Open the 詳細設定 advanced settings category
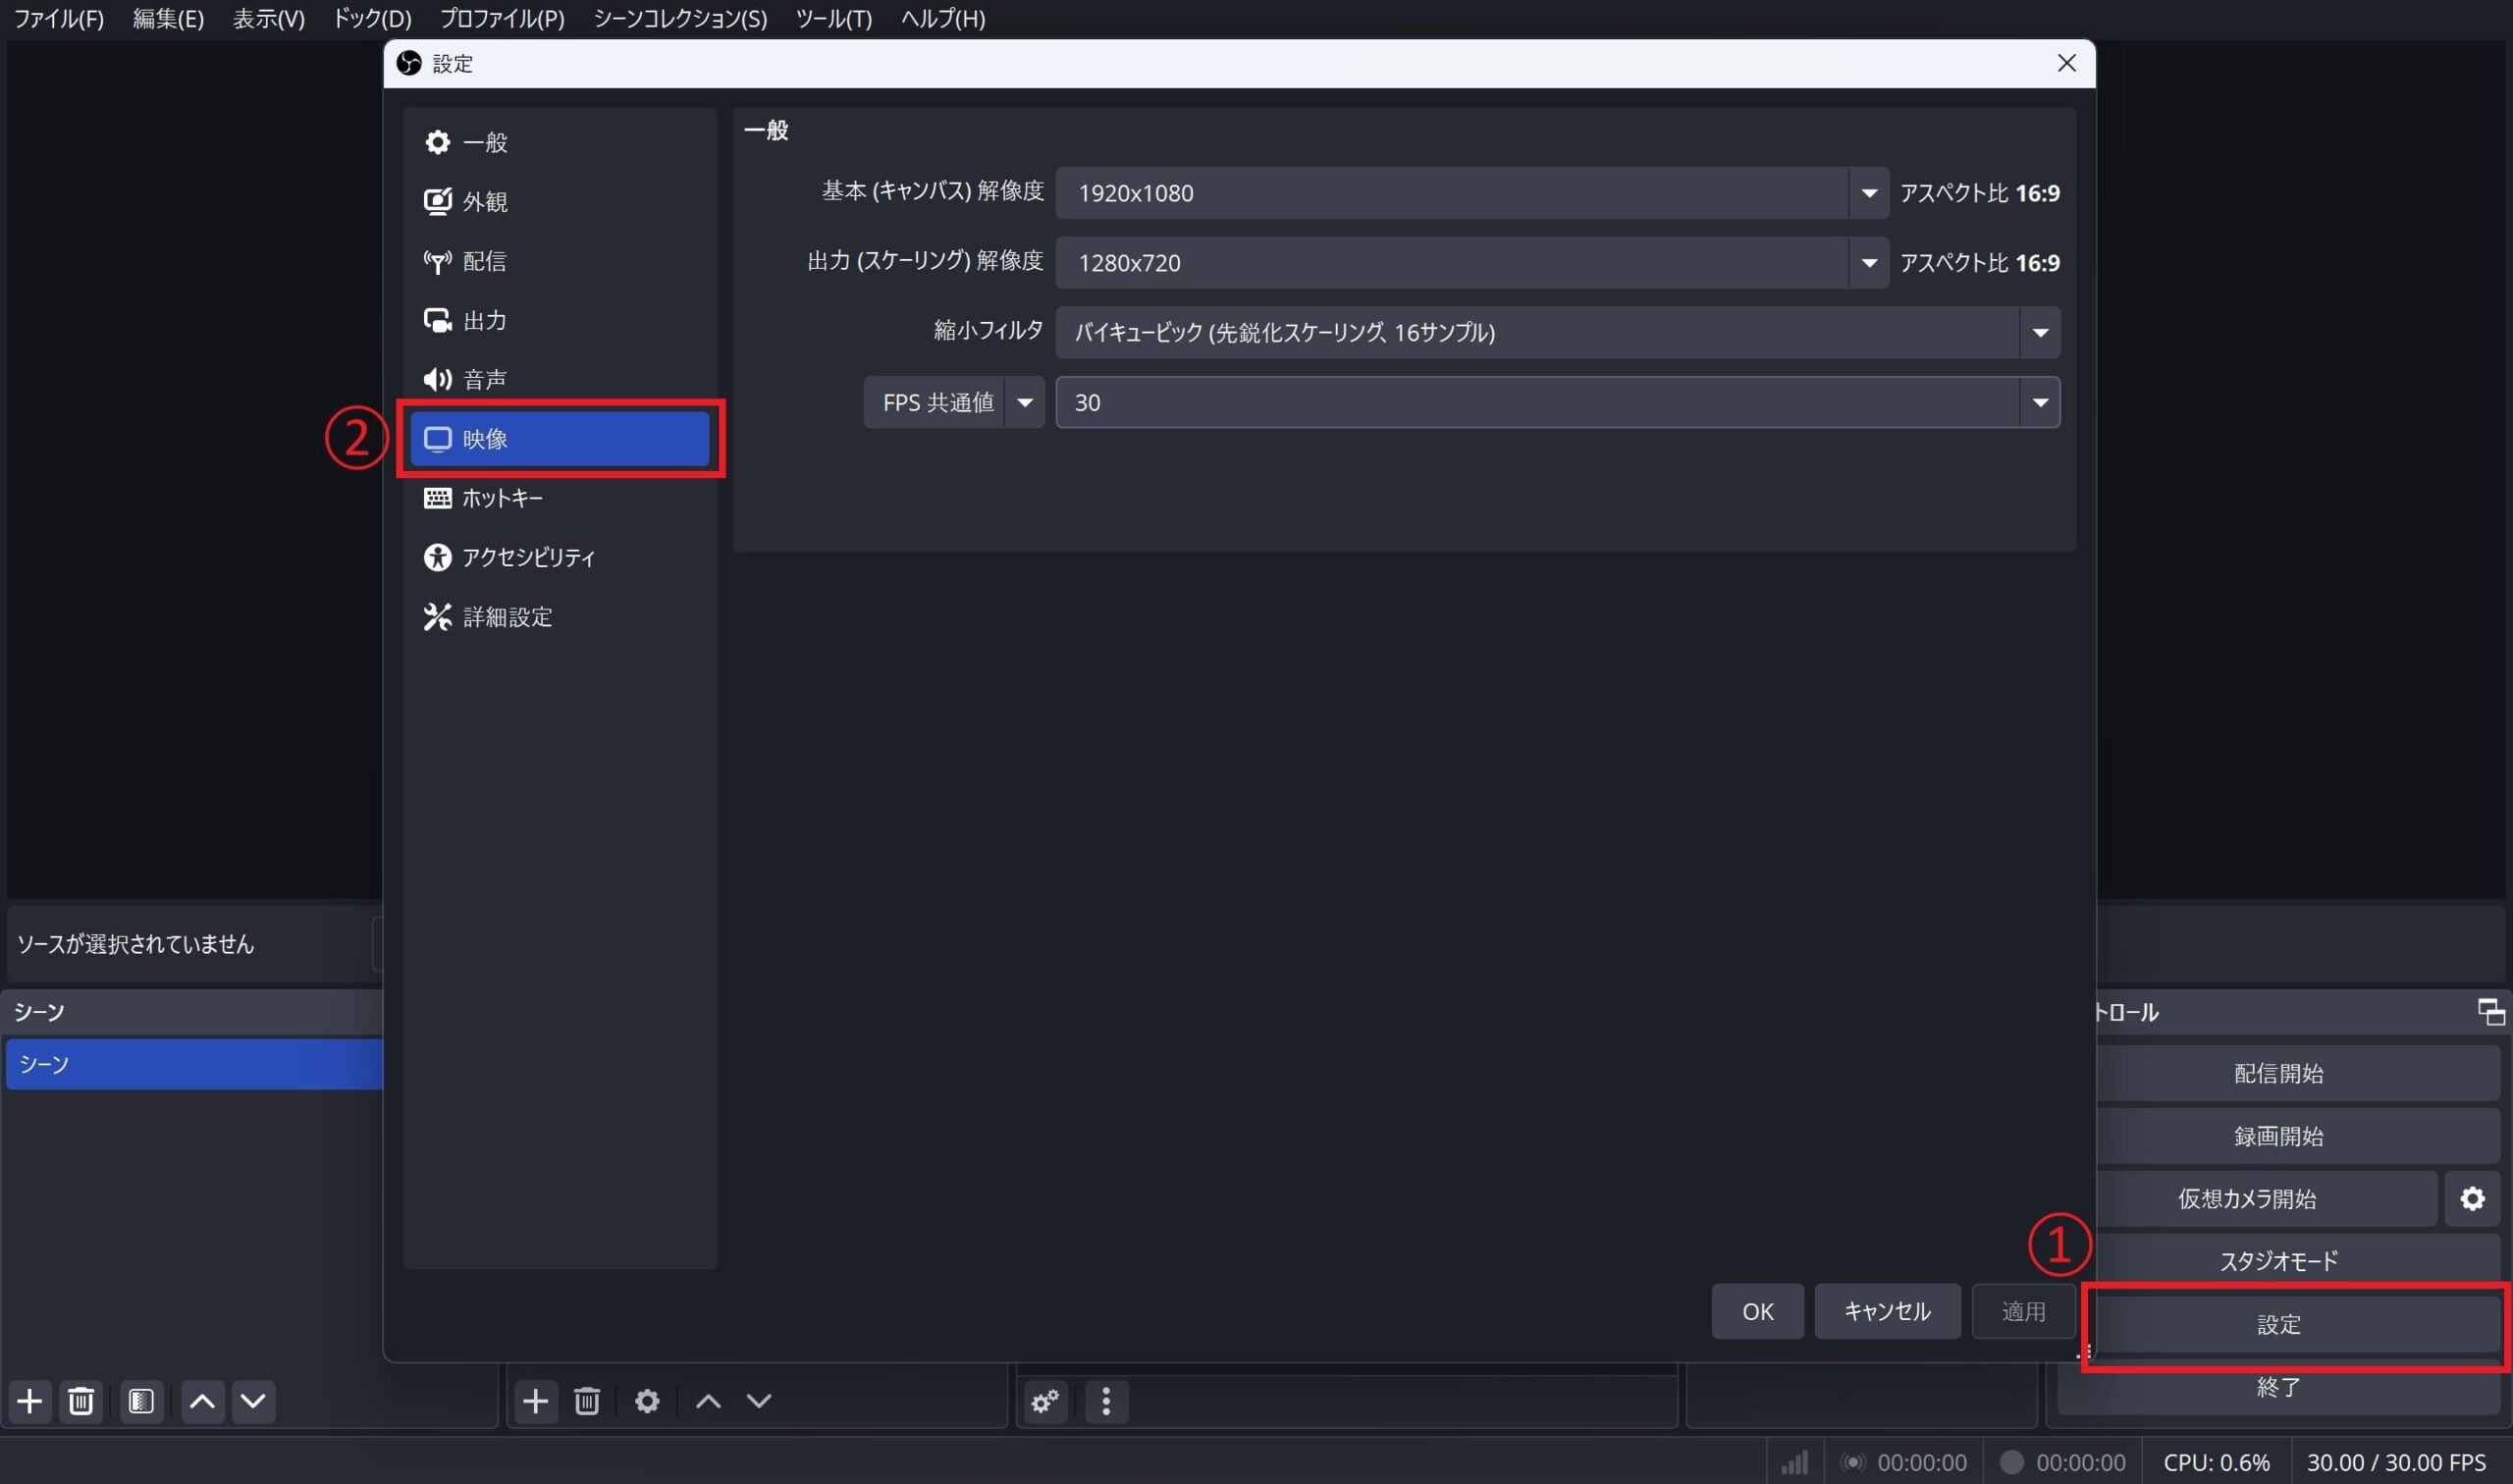 (x=559, y=617)
